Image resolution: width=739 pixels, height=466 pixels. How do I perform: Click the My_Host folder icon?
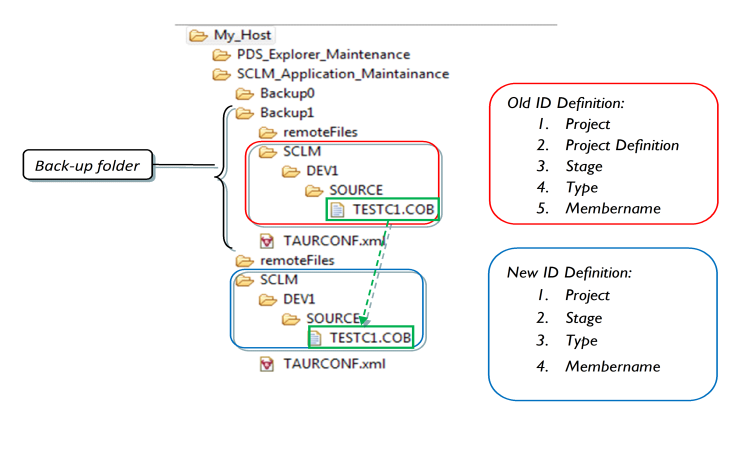tap(198, 35)
